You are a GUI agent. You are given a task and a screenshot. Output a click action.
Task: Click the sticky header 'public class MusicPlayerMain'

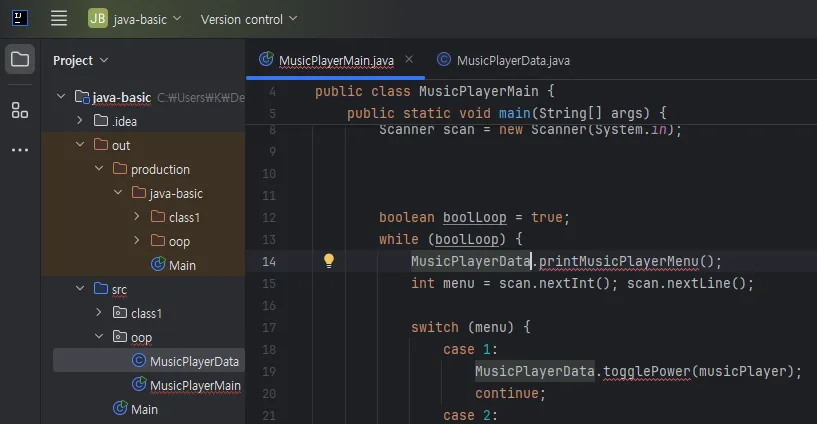coord(426,91)
